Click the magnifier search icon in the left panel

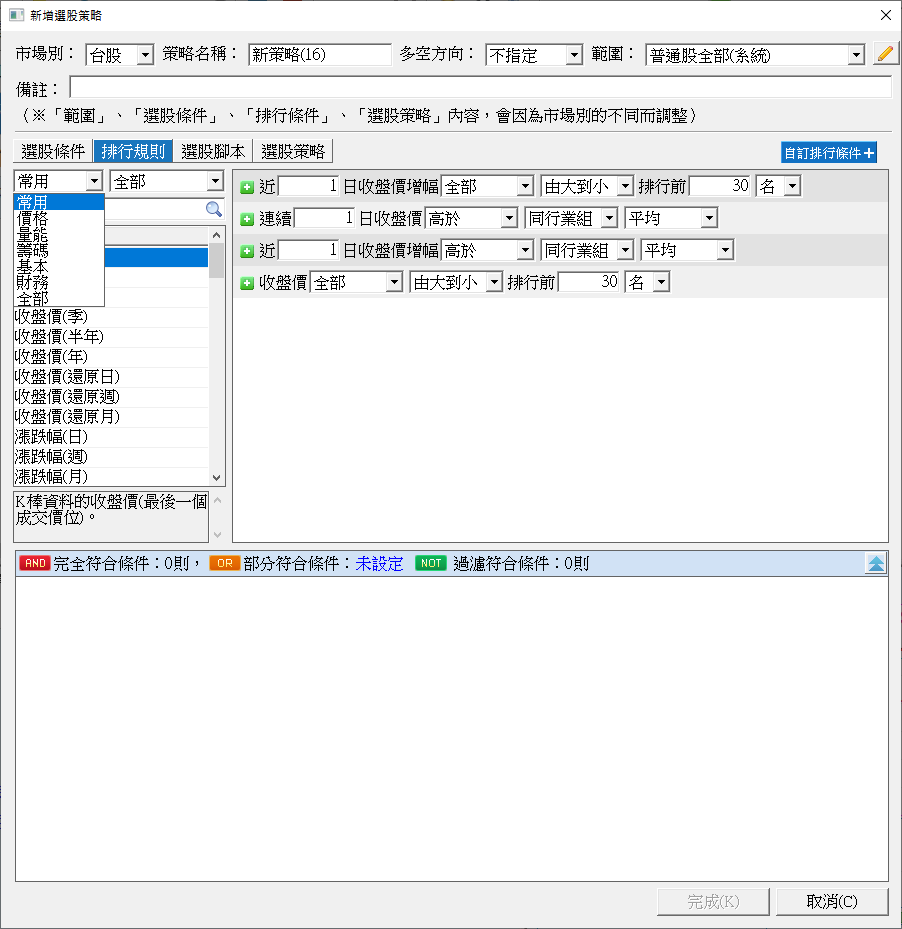(x=214, y=209)
